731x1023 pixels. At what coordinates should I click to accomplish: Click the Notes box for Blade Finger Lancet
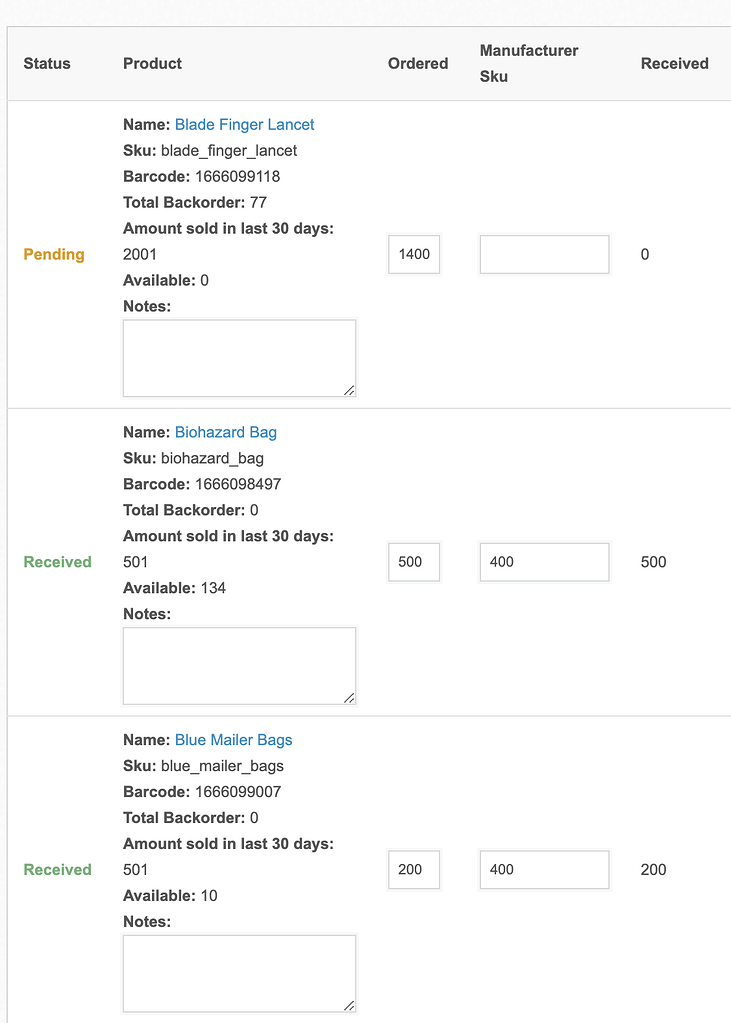(239, 357)
